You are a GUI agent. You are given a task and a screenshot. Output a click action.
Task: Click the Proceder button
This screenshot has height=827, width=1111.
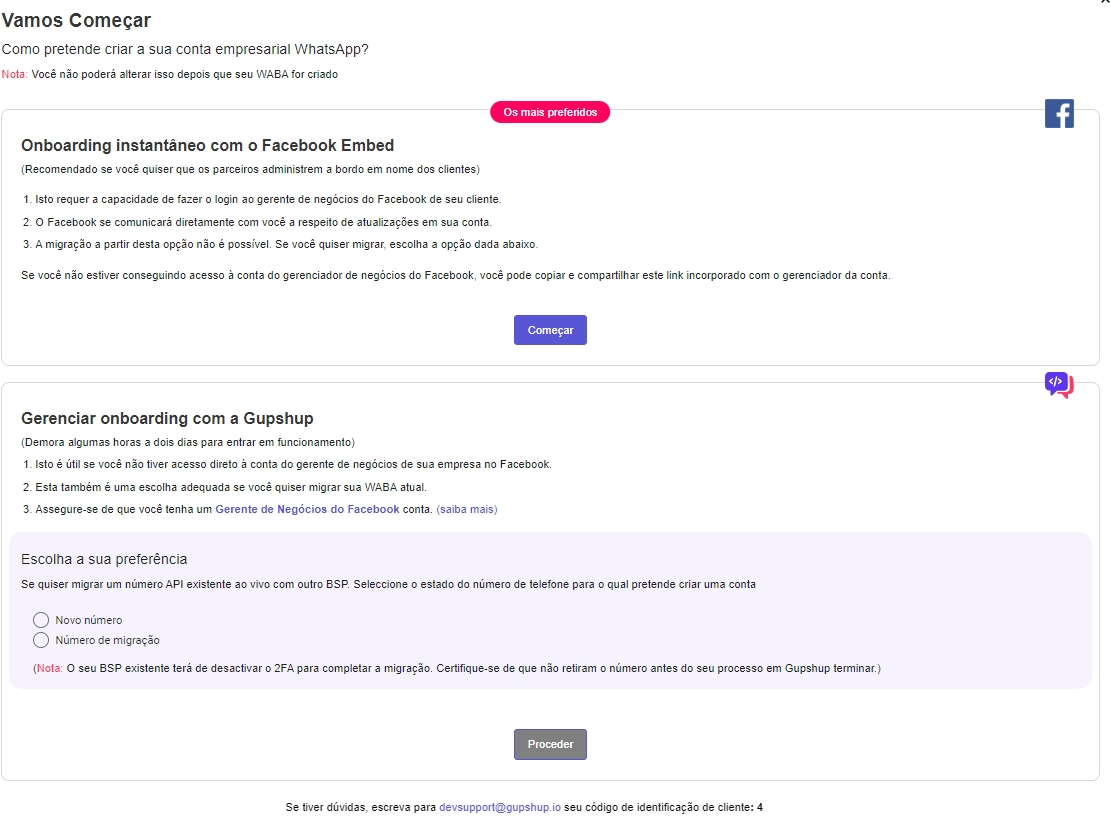pyautogui.click(x=550, y=744)
